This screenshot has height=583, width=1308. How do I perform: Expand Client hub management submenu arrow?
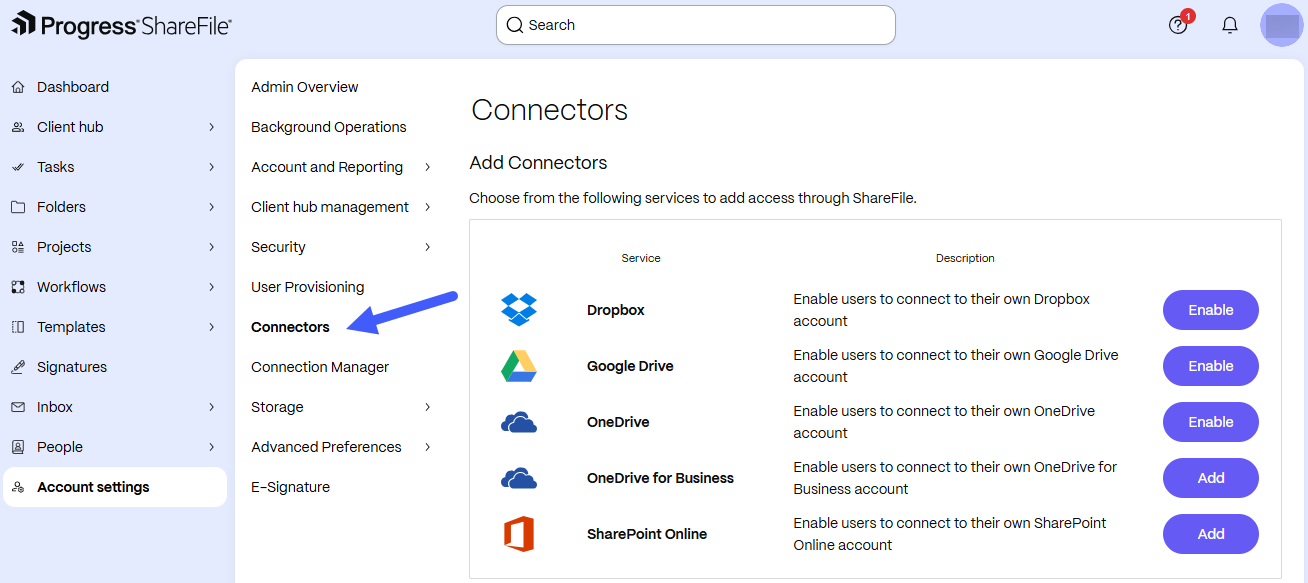tap(428, 207)
